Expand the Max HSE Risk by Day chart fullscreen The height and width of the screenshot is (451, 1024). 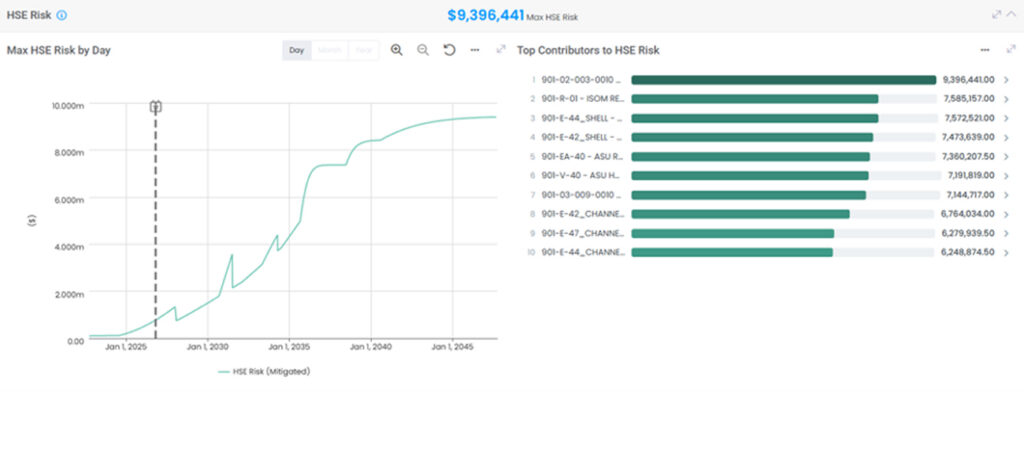(501, 50)
